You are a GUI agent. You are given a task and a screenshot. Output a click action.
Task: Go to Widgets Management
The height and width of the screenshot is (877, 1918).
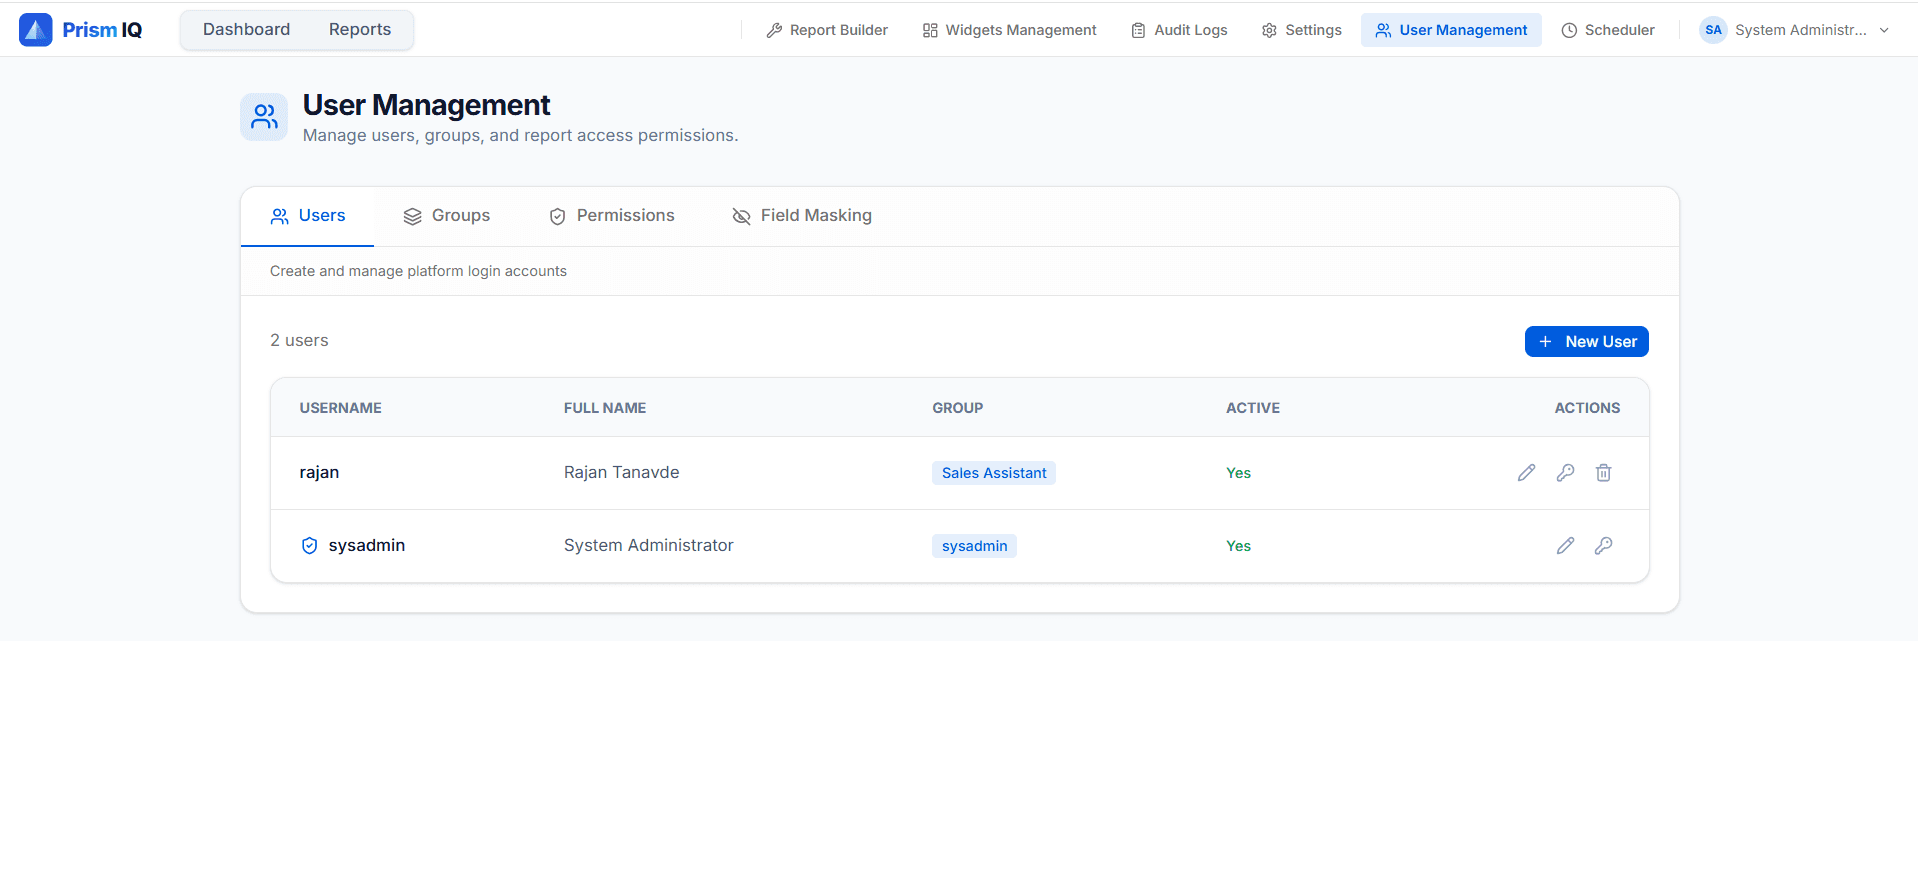(x=1009, y=30)
